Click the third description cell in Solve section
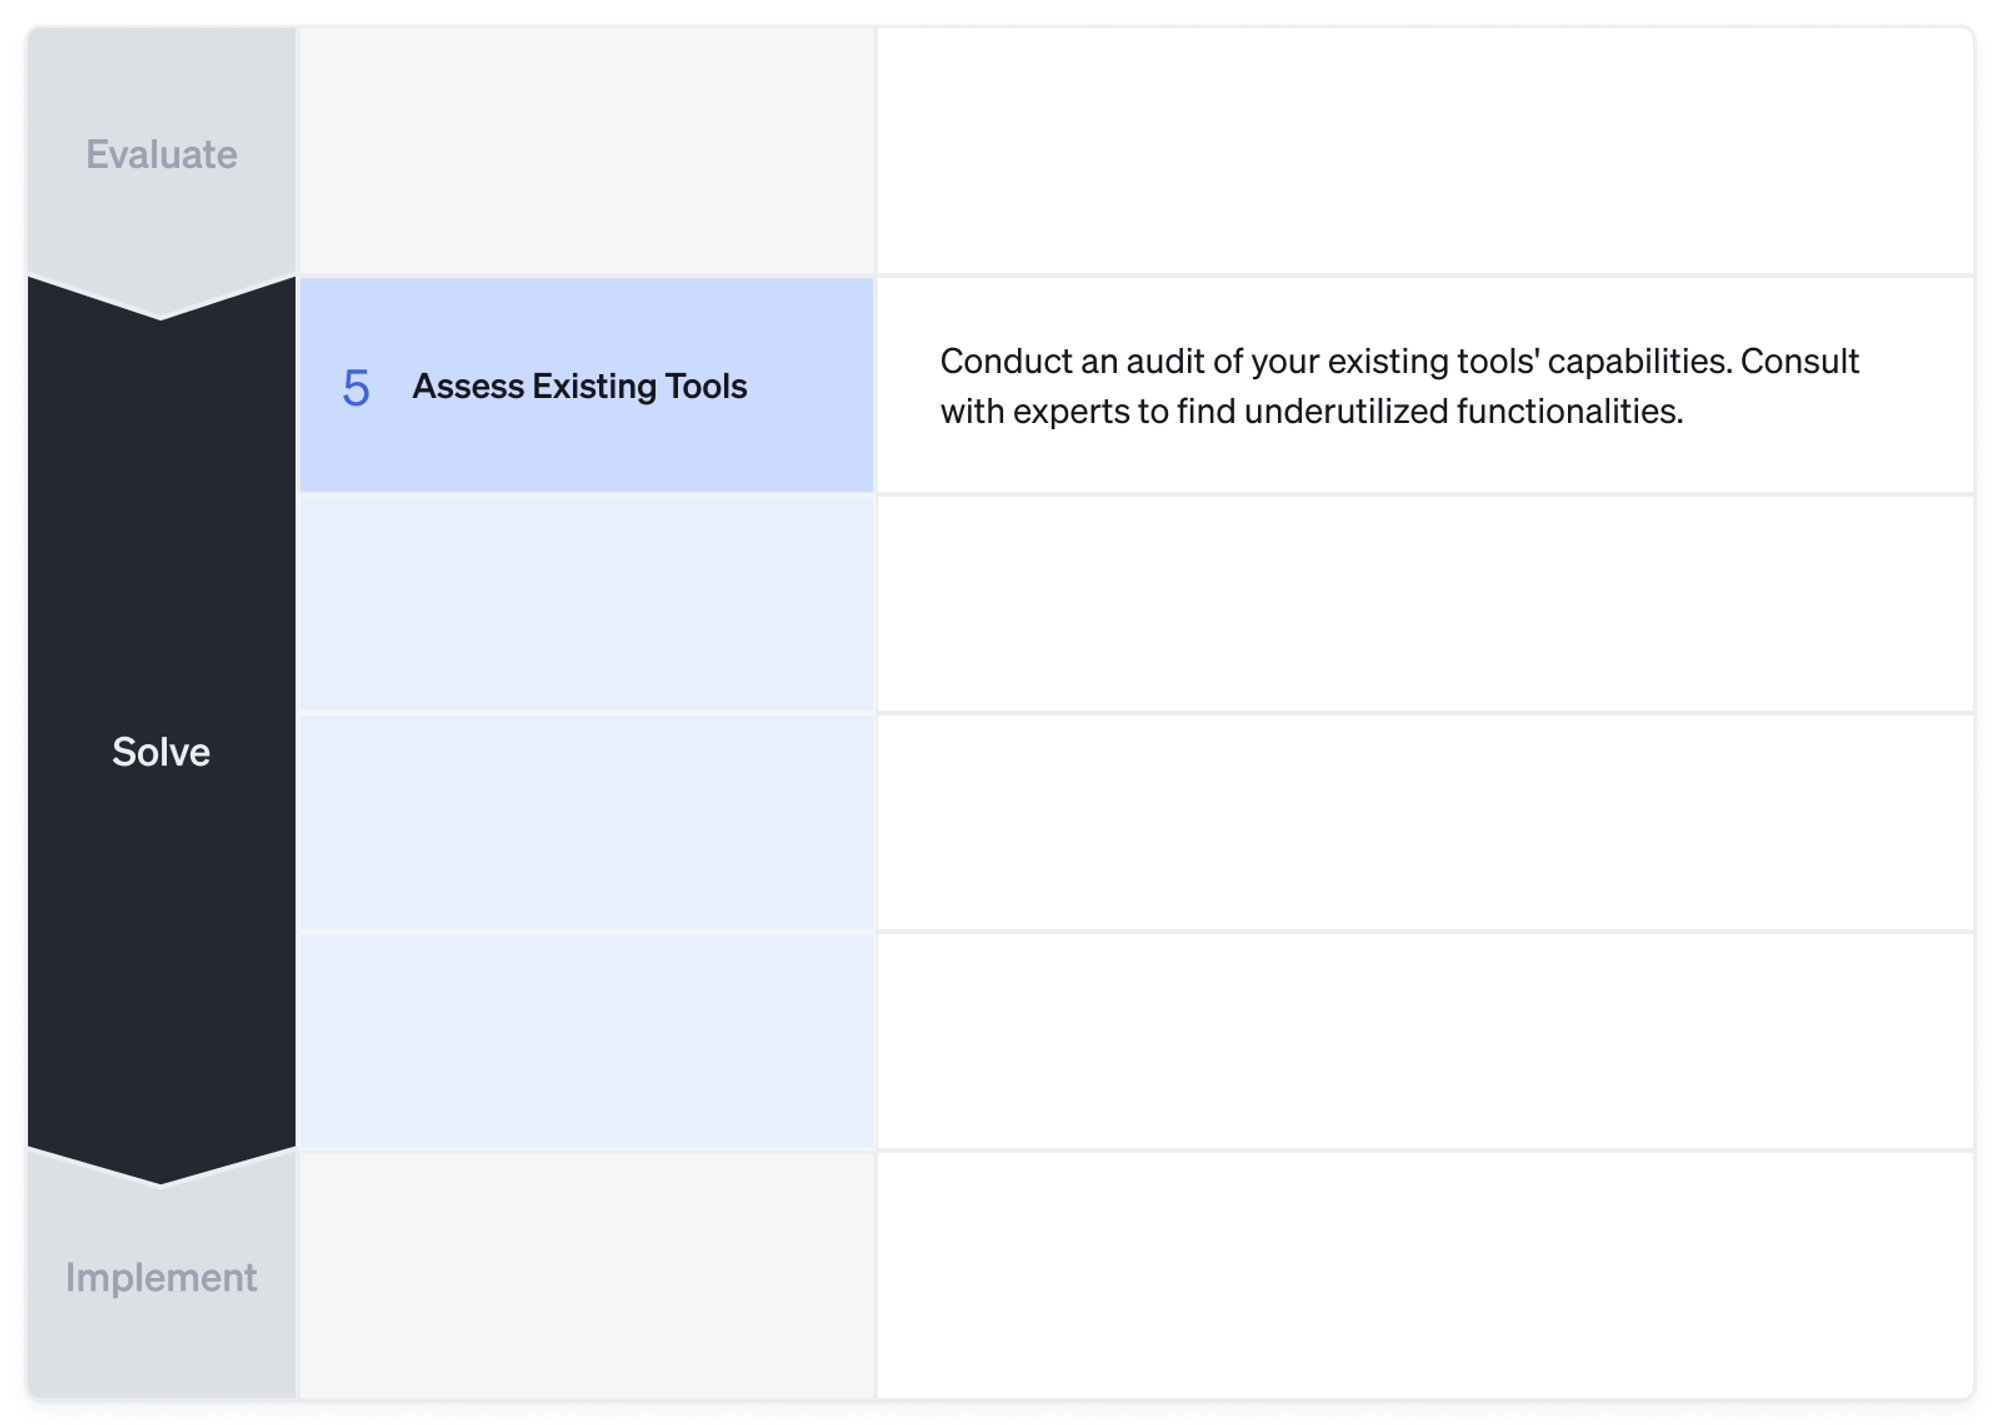Screen dimensions: 2000x1425 coord(1424,822)
